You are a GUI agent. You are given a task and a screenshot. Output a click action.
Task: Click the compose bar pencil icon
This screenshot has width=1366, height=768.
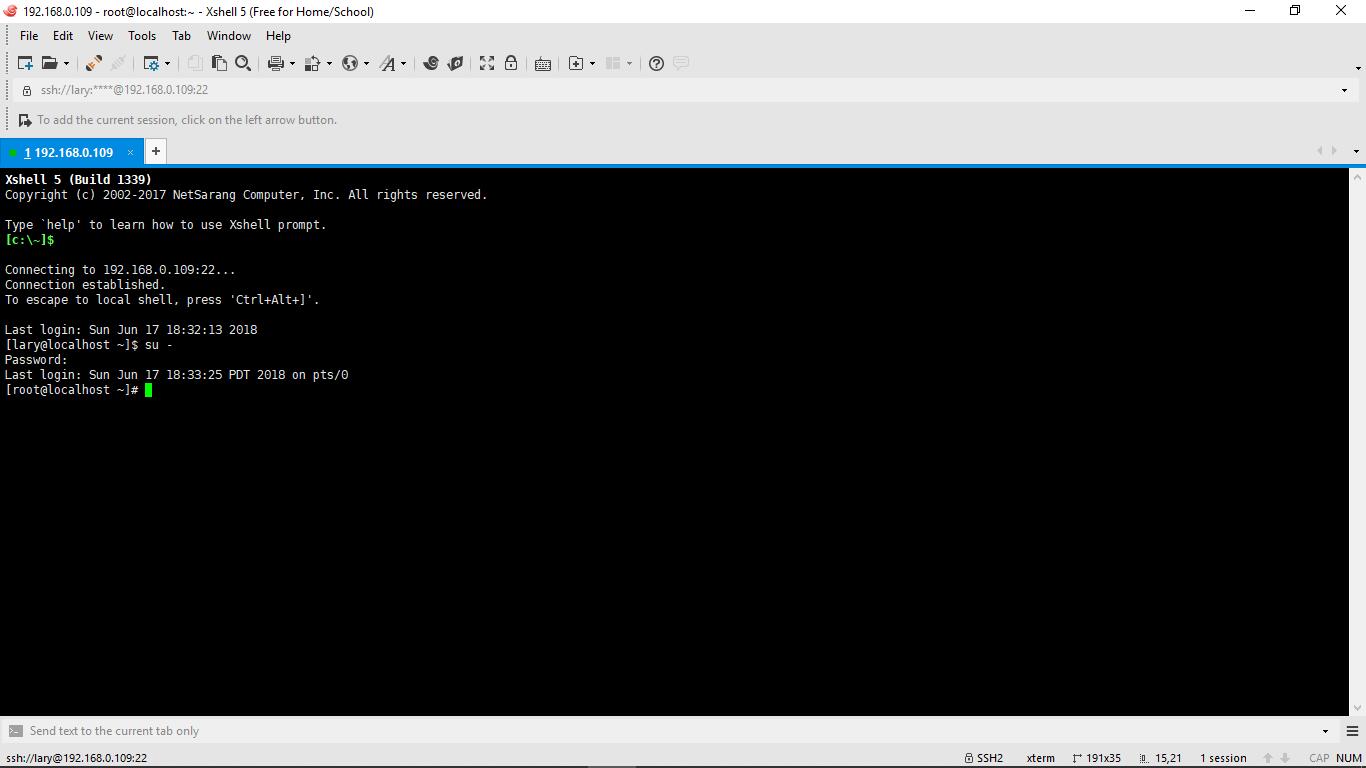[15, 731]
